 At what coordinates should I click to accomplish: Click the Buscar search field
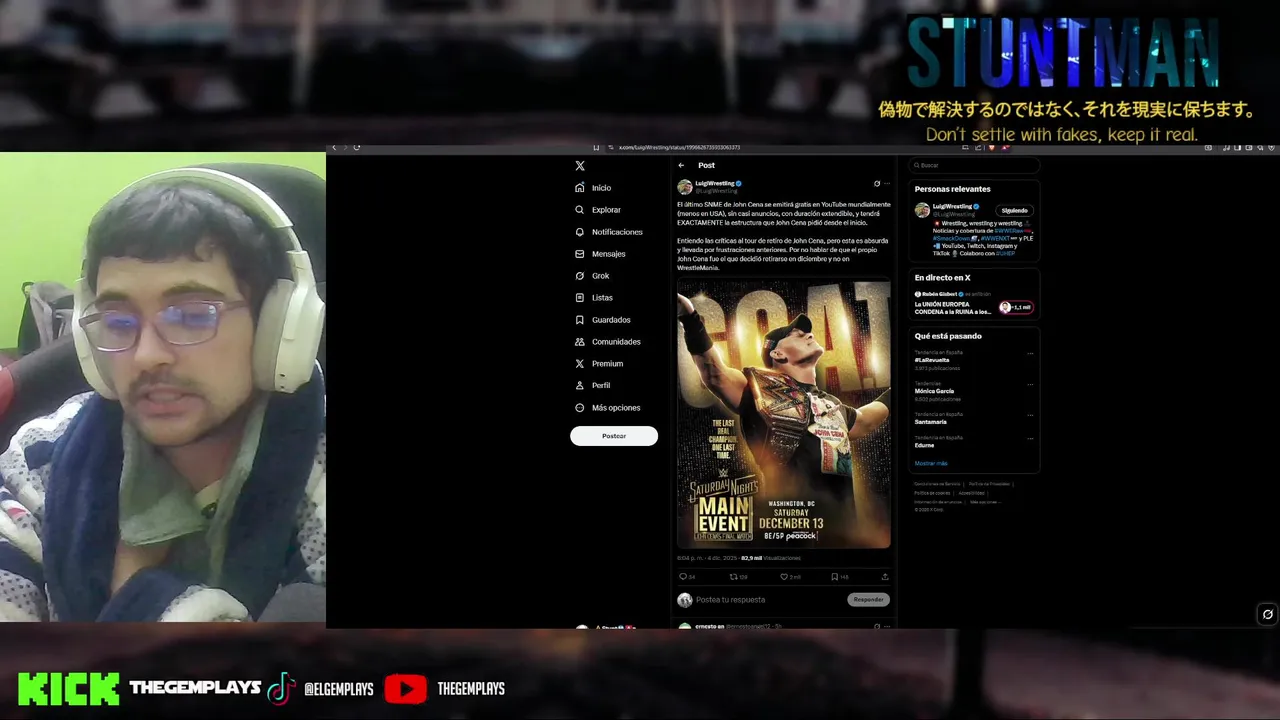[x=975, y=165]
